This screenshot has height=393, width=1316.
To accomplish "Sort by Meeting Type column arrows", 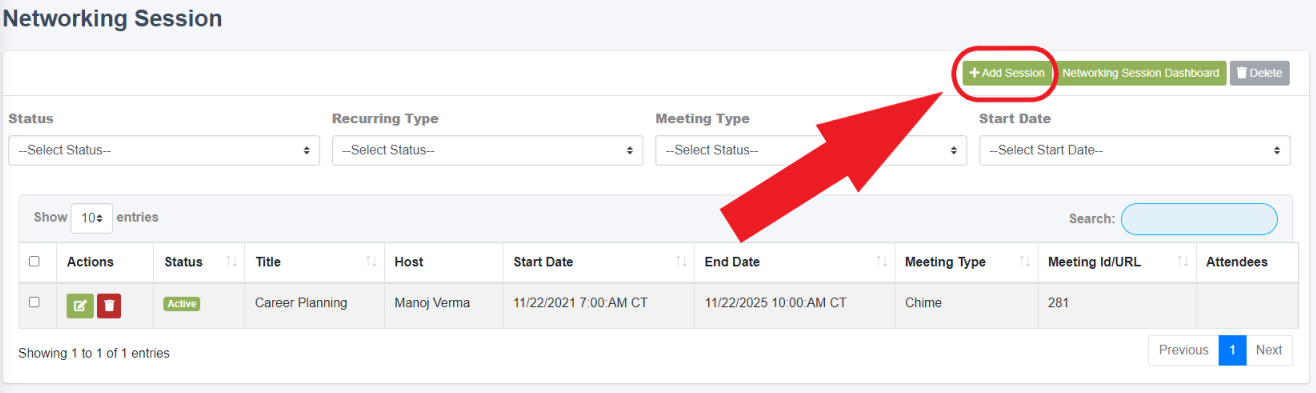I will click(1025, 262).
